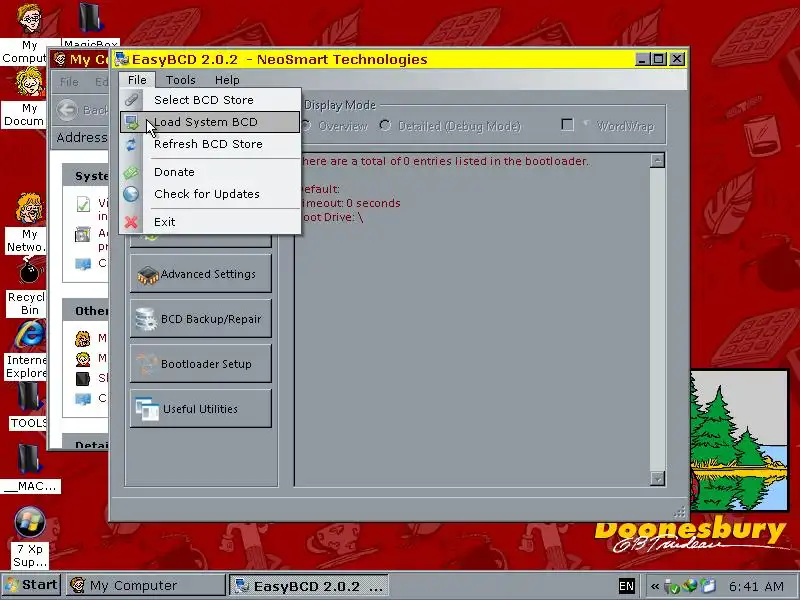Image resolution: width=800 pixels, height=600 pixels.
Task: Close the open File menu header
Action: point(137,80)
